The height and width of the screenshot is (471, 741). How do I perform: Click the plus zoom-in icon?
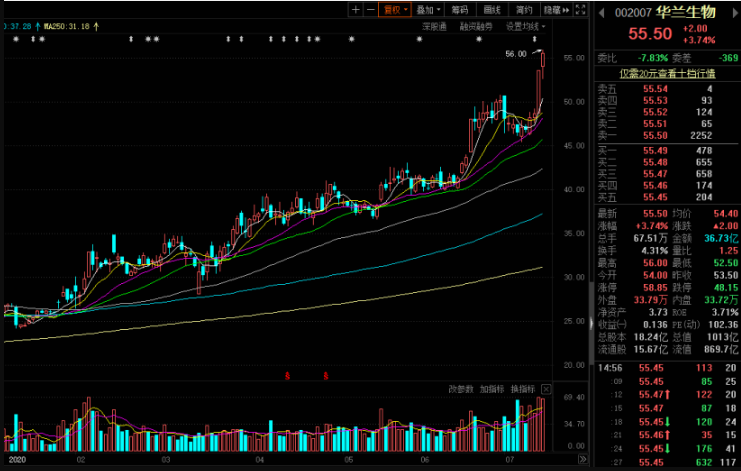[355, 9]
